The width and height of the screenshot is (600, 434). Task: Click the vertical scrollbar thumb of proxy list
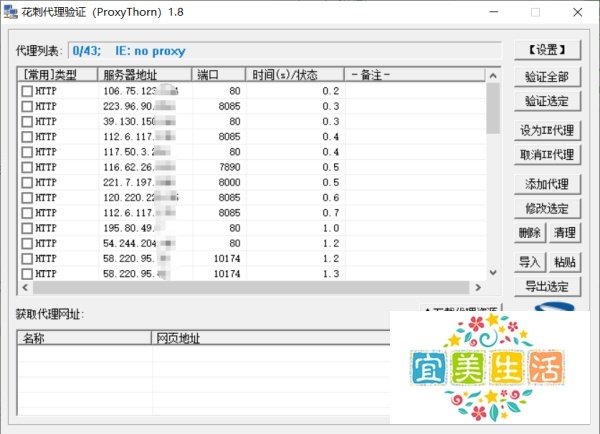493,108
